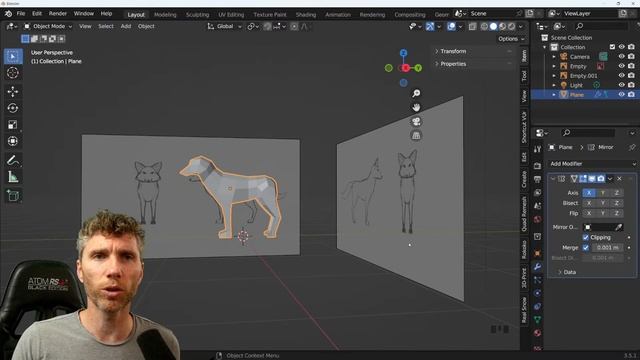Toggle Plane render visibility camera icon
This screenshot has width=640, height=360.
(x=631, y=94)
